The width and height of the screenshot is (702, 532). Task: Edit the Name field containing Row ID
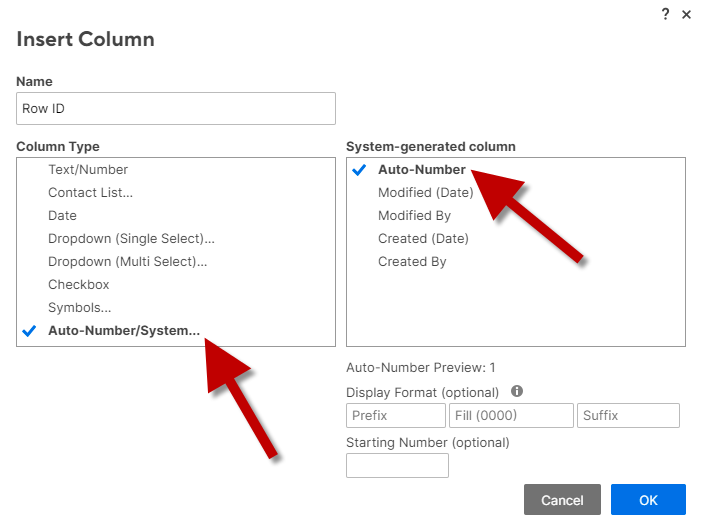(176, 108)
